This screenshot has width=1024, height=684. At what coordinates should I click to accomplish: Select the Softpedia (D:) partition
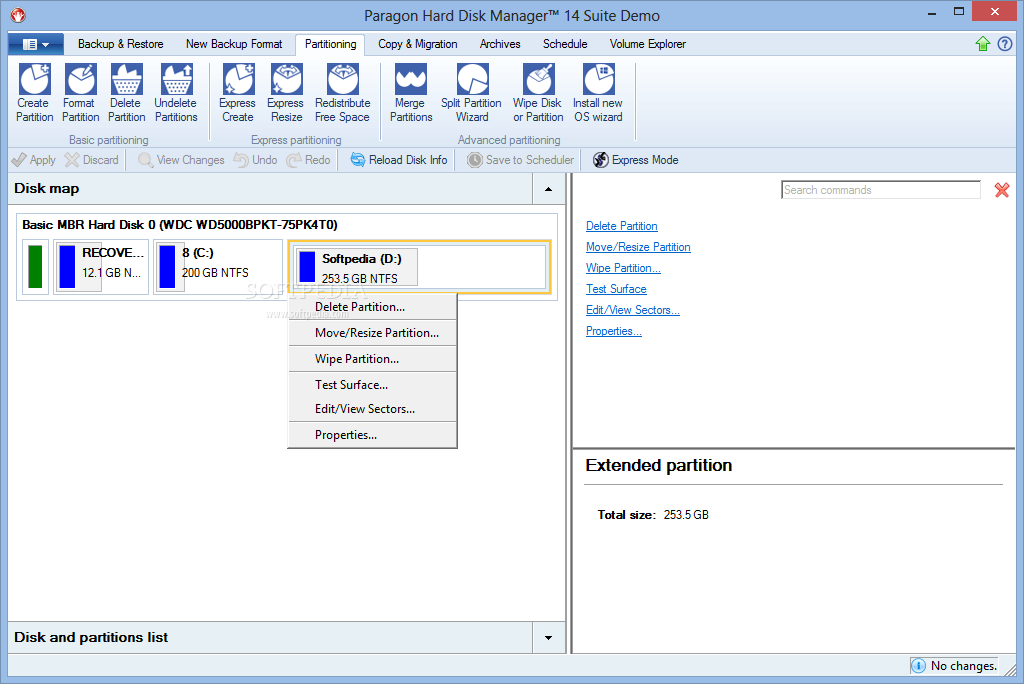click(x=419, y=267)
